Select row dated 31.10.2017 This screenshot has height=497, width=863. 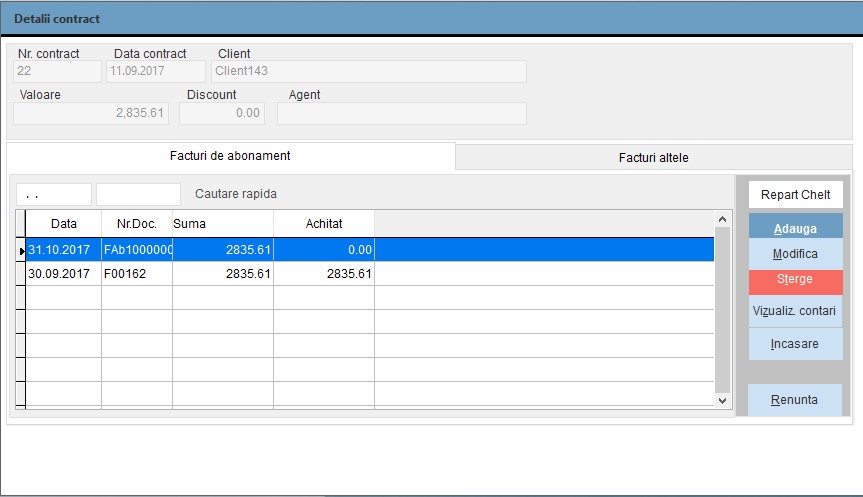(x=370, y=250)
